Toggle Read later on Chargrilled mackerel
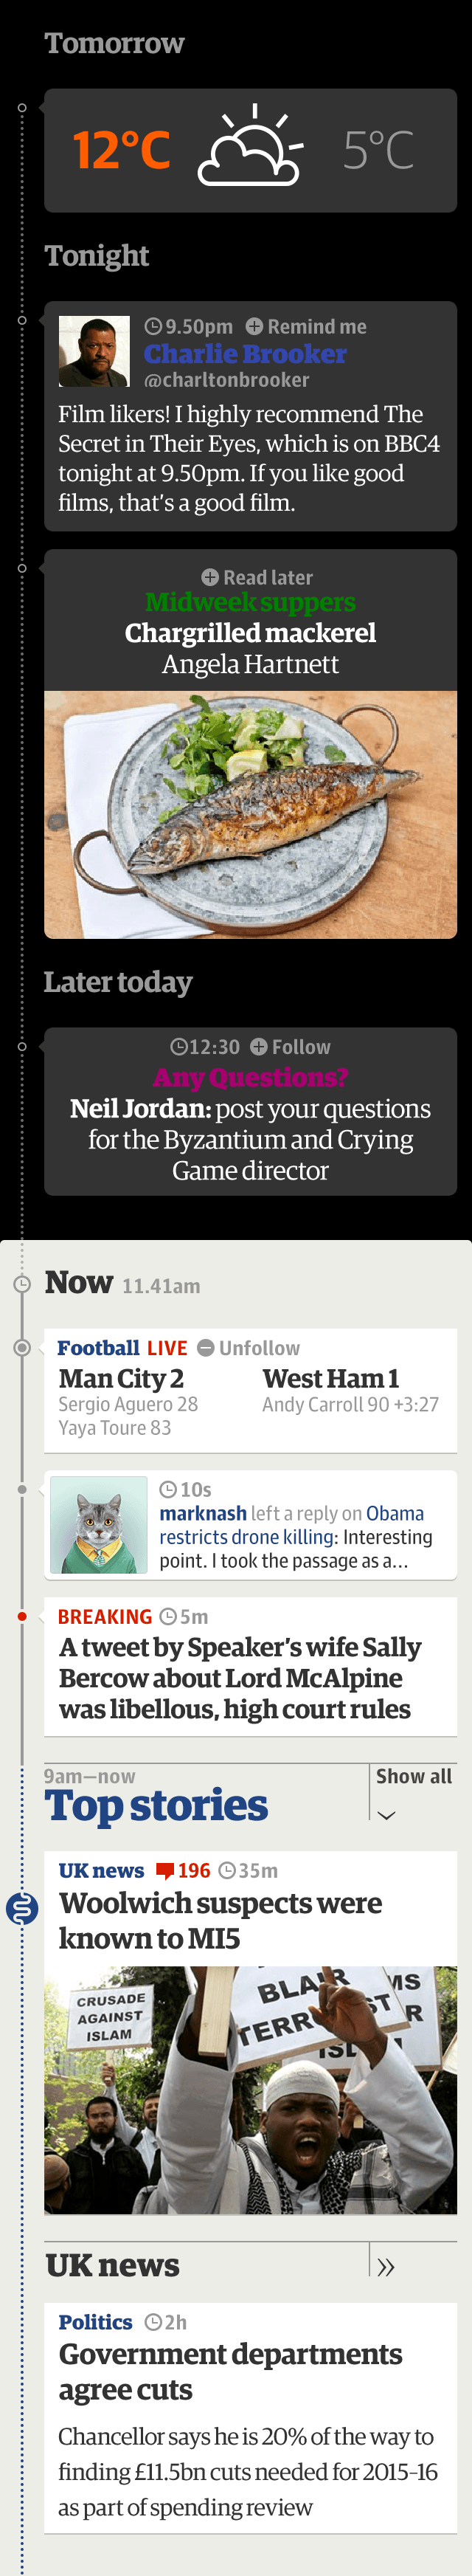The image size is (472, 2576). (257, 577)
